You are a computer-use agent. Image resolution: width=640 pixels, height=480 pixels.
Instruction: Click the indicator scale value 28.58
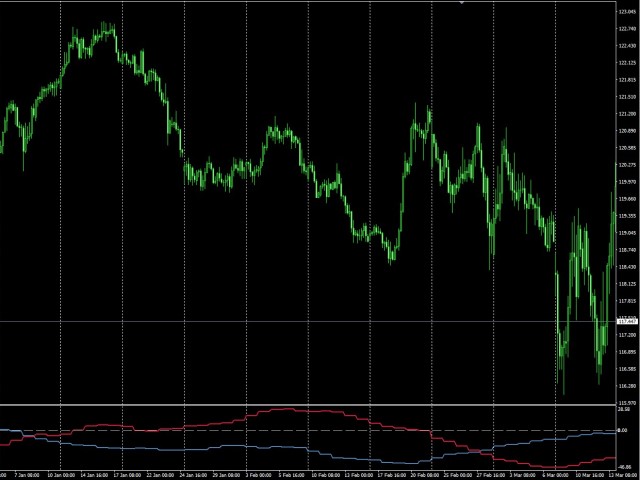pyautogui.click(x=624, y=409)
